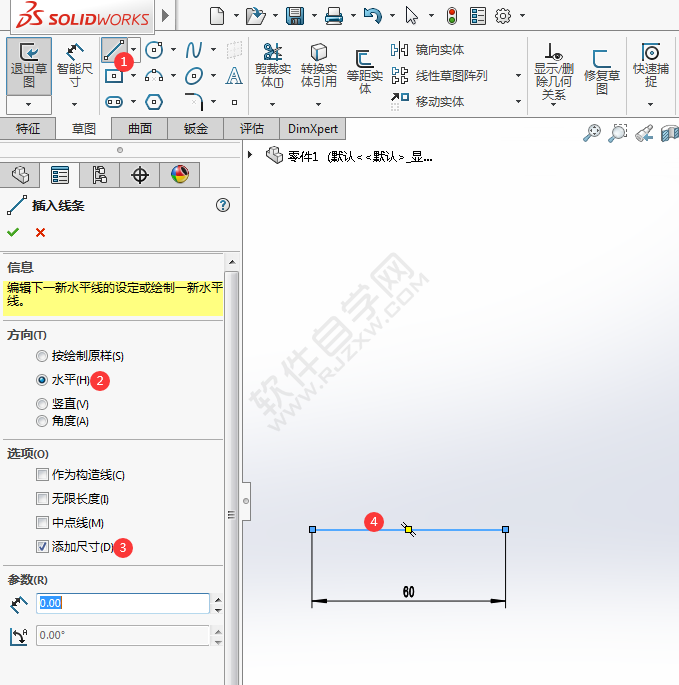Image resolution: width=679 pixels, height=685 pixels.
Task: Open the ConfigurationManager tab icon
Action: point(100,175)
